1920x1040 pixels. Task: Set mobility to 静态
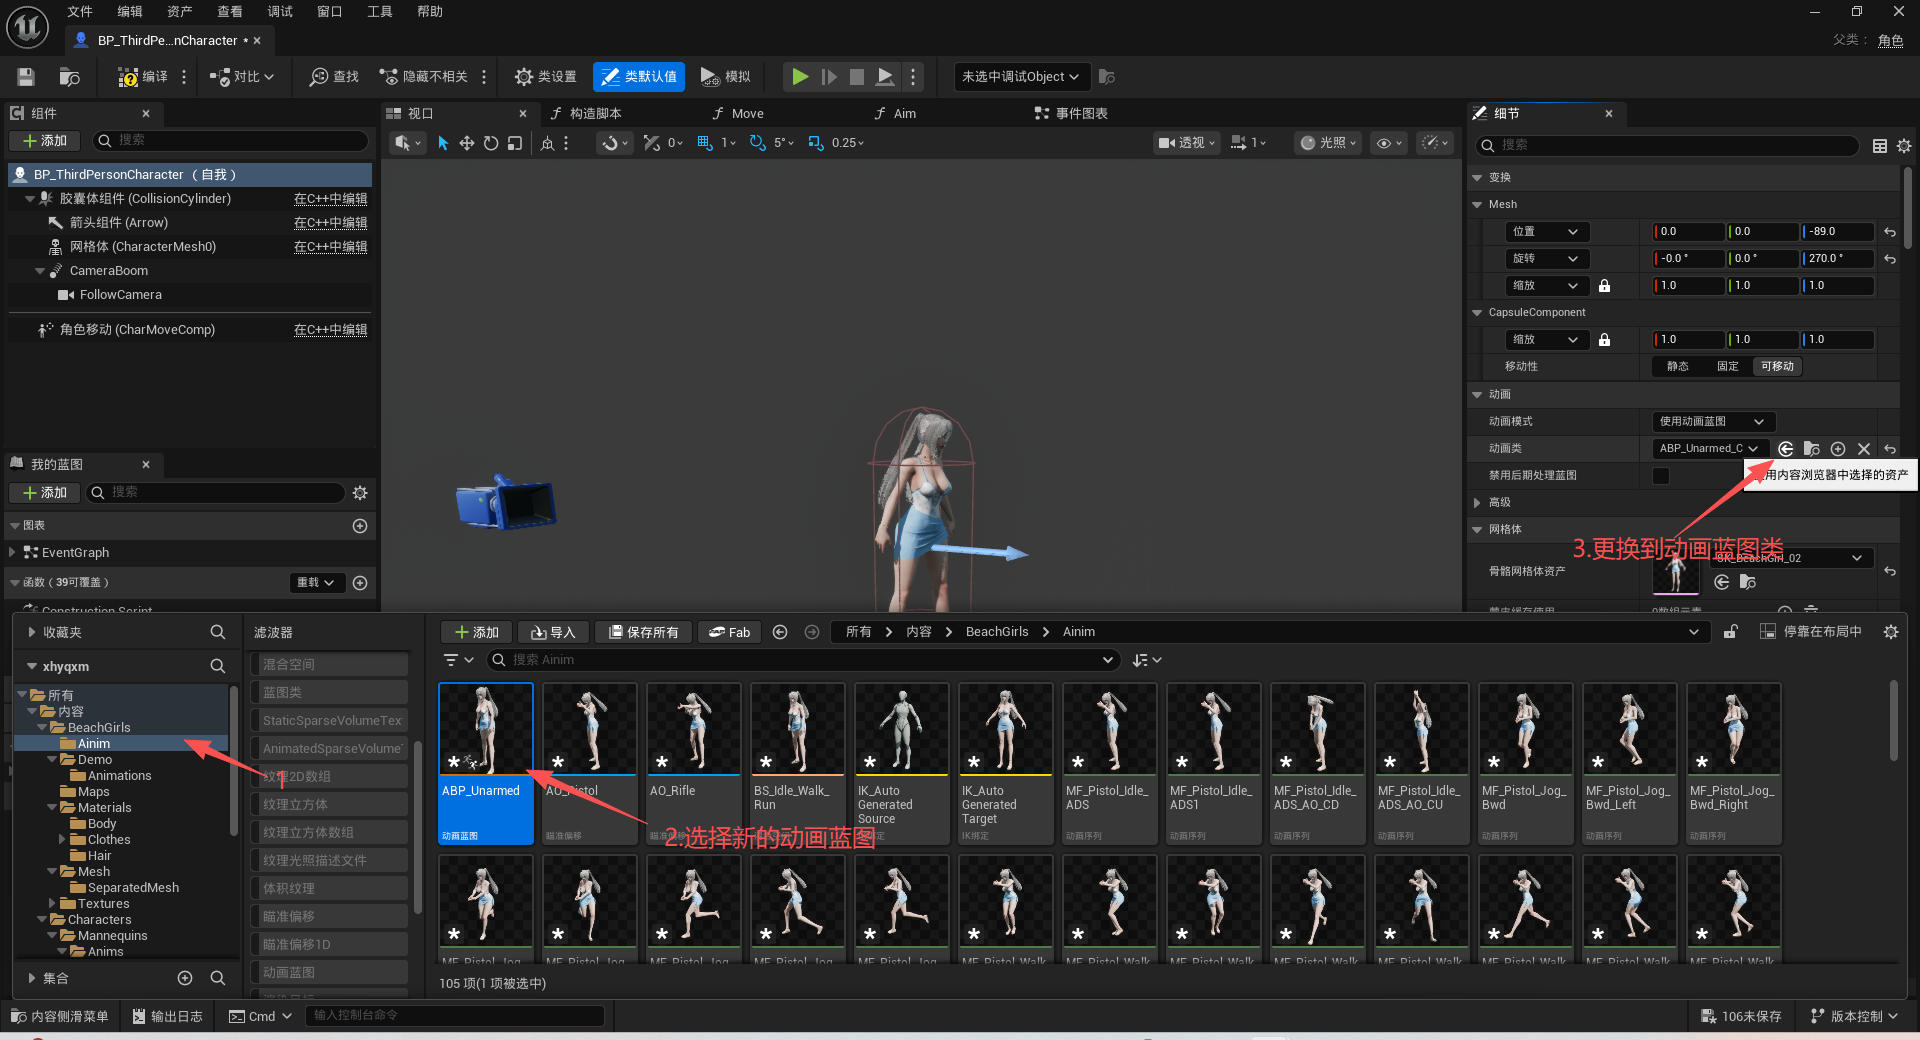(1678, 367)
